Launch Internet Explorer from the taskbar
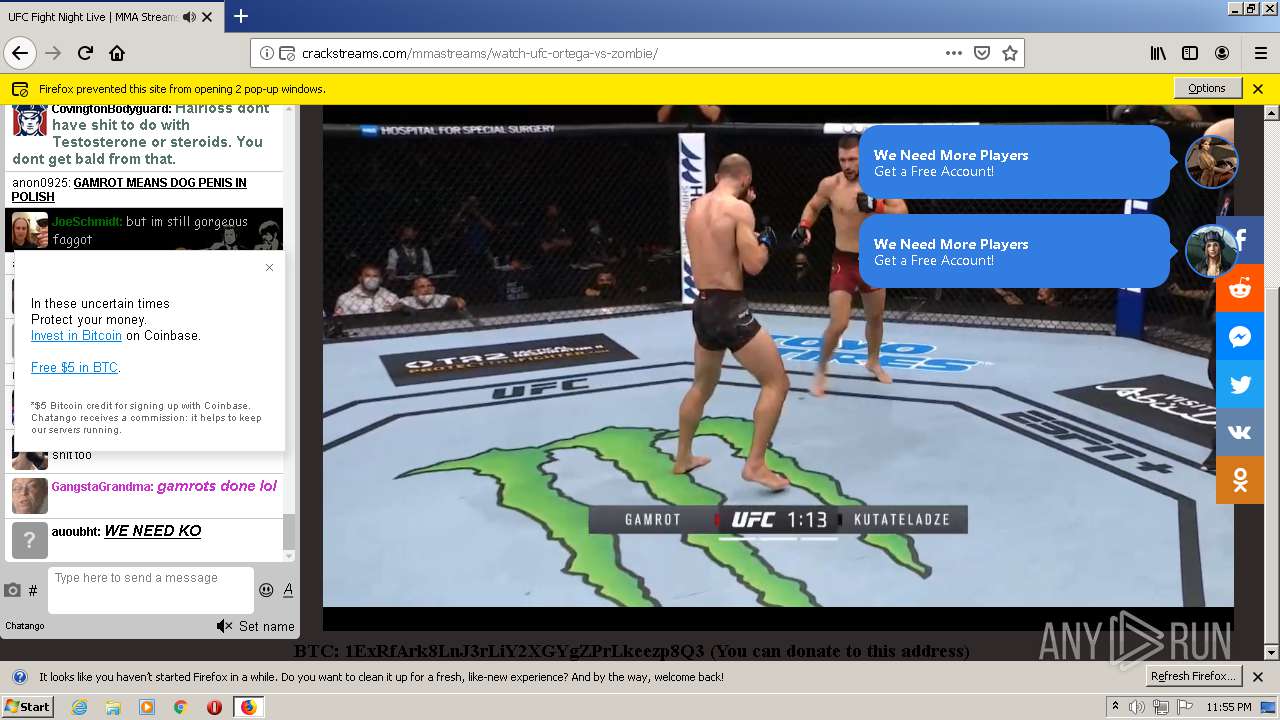Image resolution: width=1280 pixels, height=720 pixels. [x=79, y=707]
